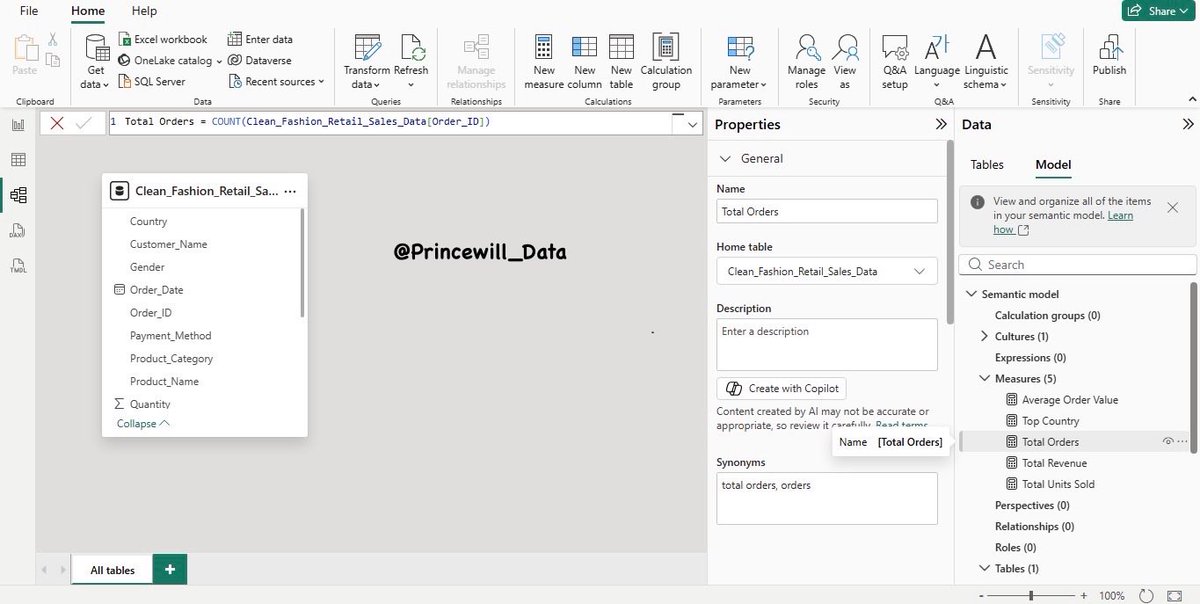Collapse the Properties pane
The height and width of the screenshot is (604, 1200).
[x=940, y=124]
